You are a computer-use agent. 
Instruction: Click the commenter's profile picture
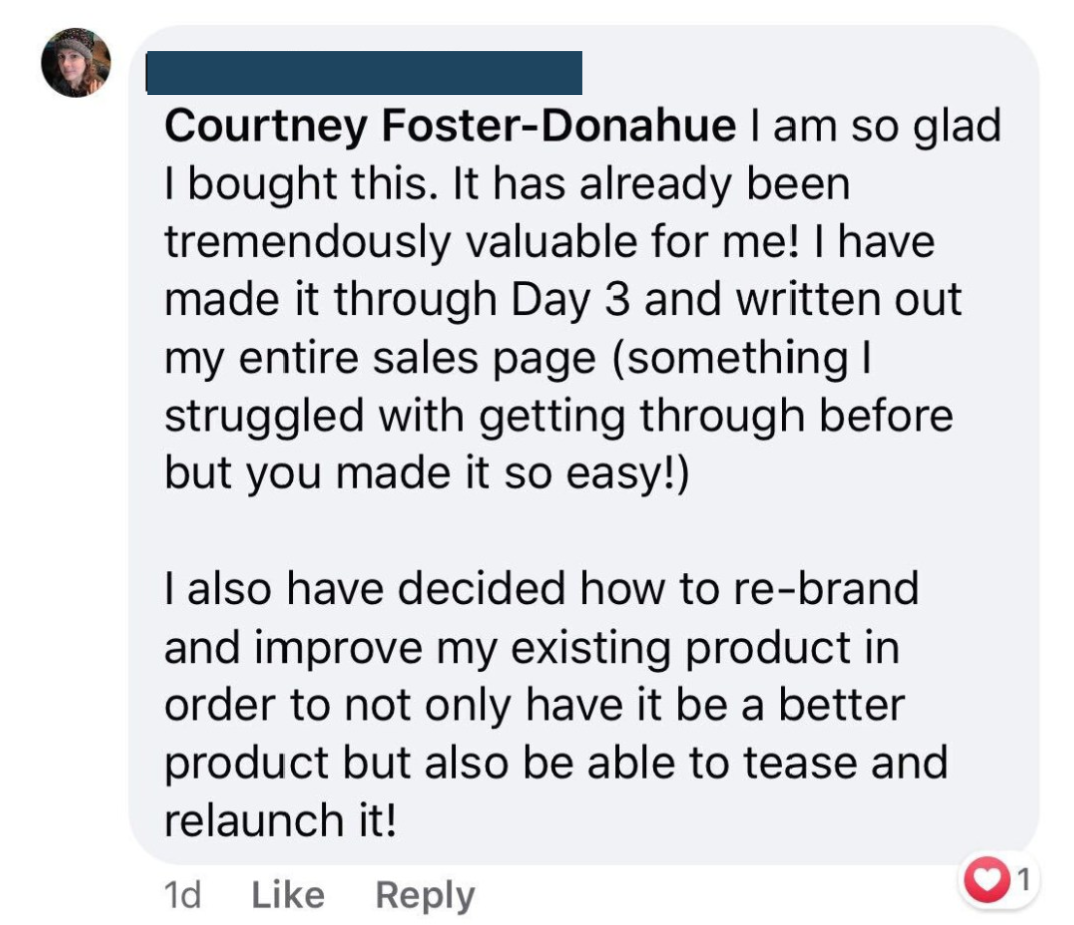point(75,63)
